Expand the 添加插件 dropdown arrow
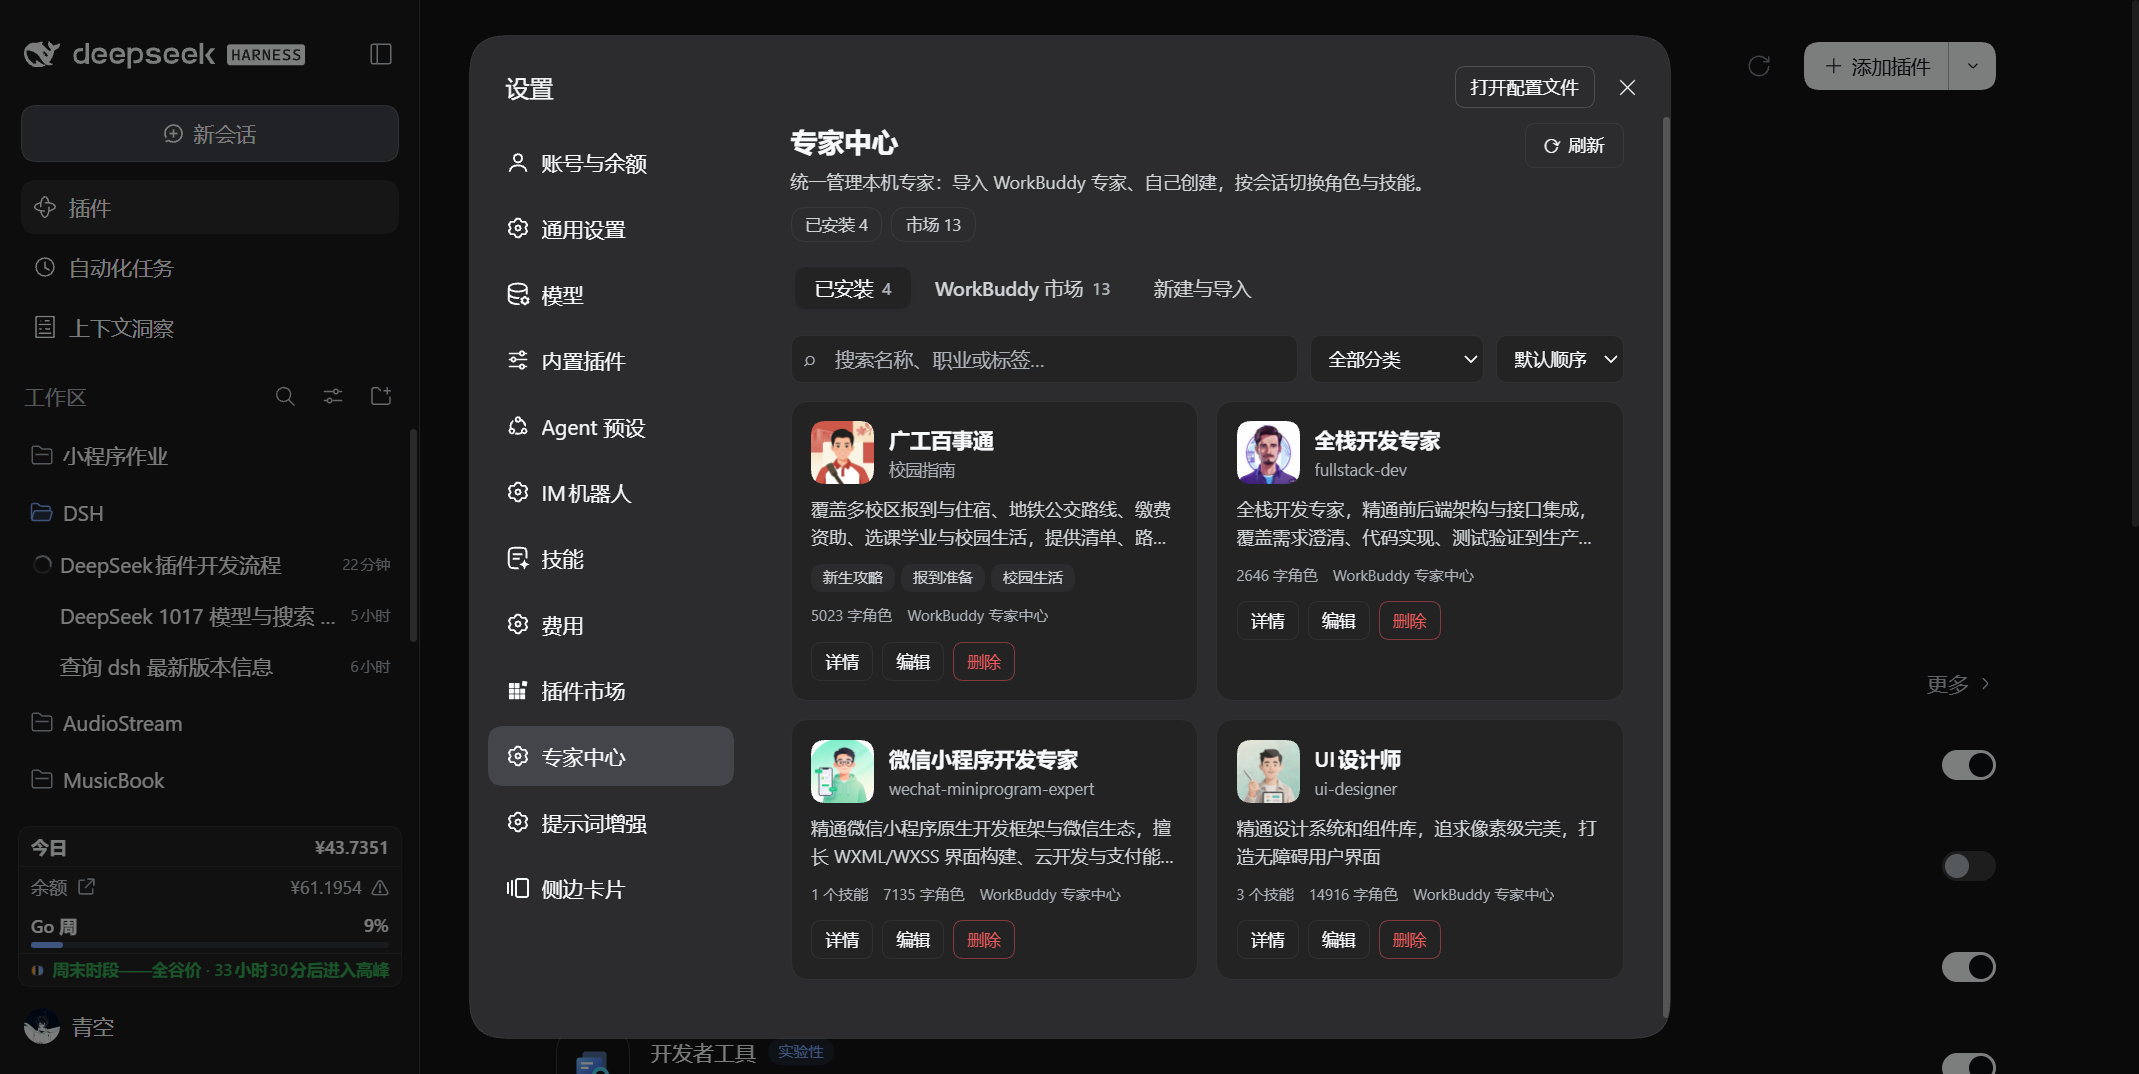2139x1074 pixels. (1972, 66)
